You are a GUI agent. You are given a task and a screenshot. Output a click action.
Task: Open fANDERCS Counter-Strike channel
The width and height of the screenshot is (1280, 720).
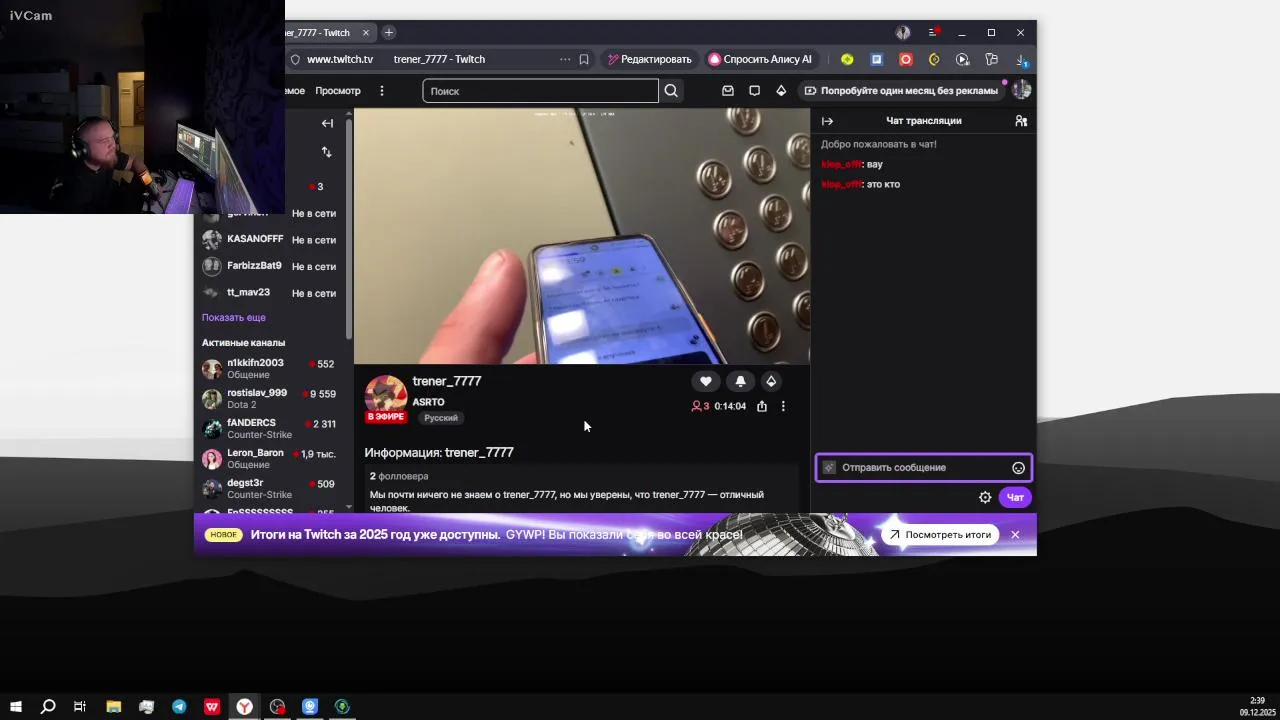click(x=269, y=428)
